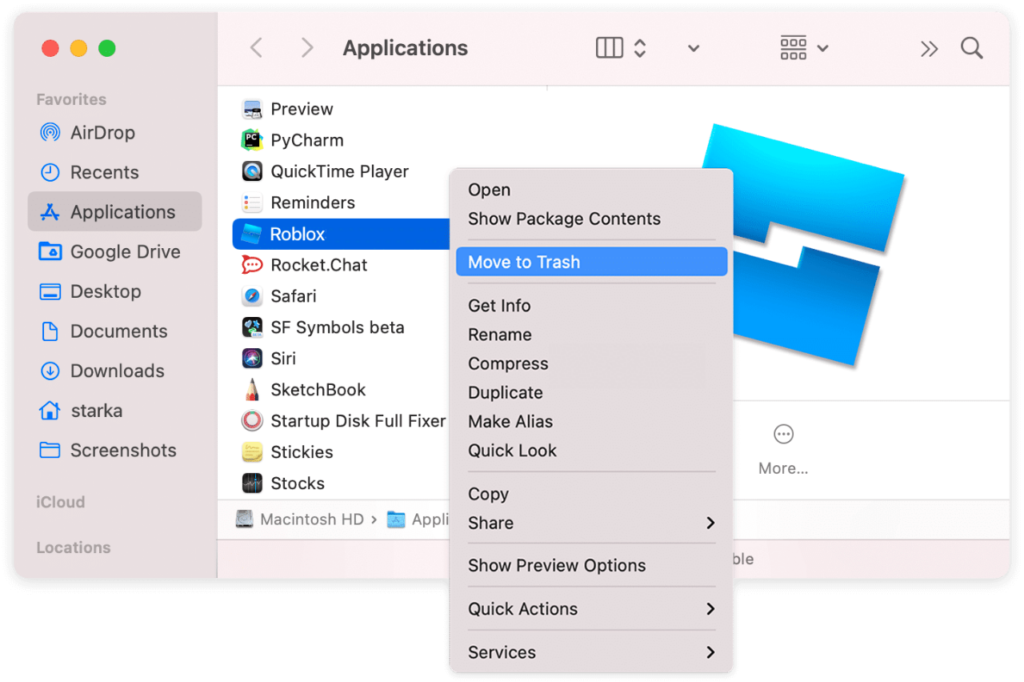
Task: Select the Stocks app name
Action: click(x=297, y=483)
